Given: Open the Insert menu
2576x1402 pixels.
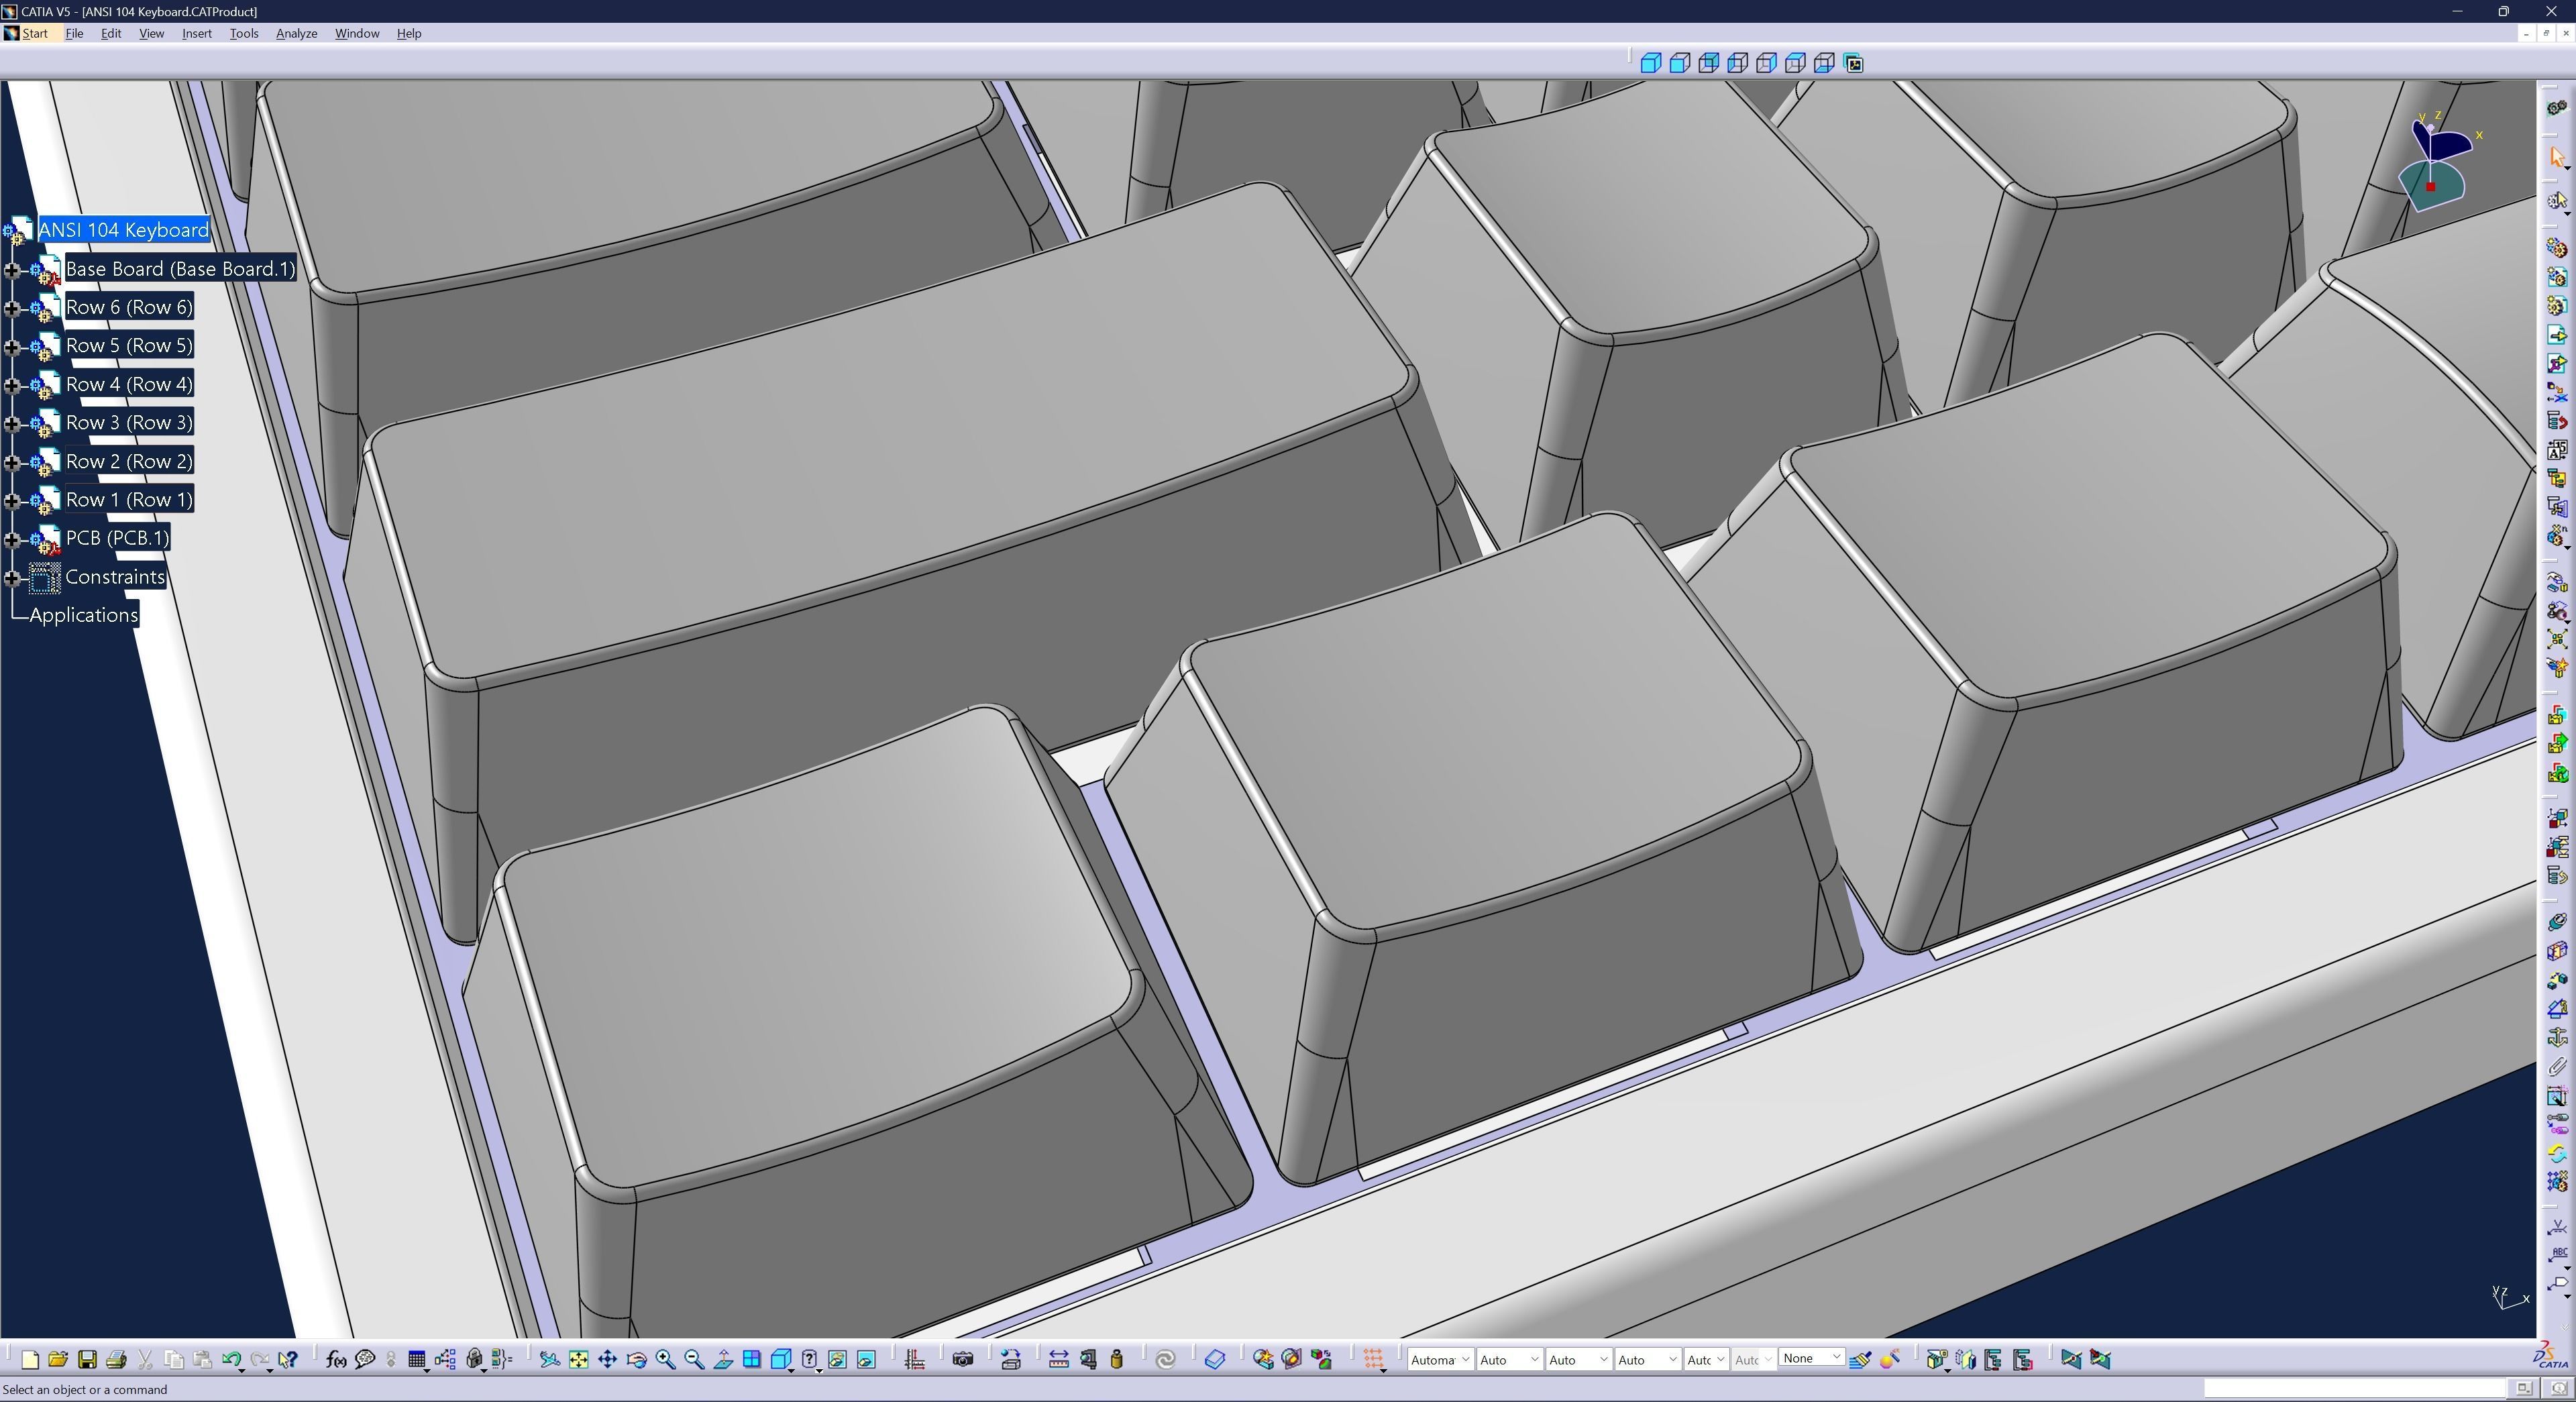Looking at the screenshot, I should [x=197, y=33].
